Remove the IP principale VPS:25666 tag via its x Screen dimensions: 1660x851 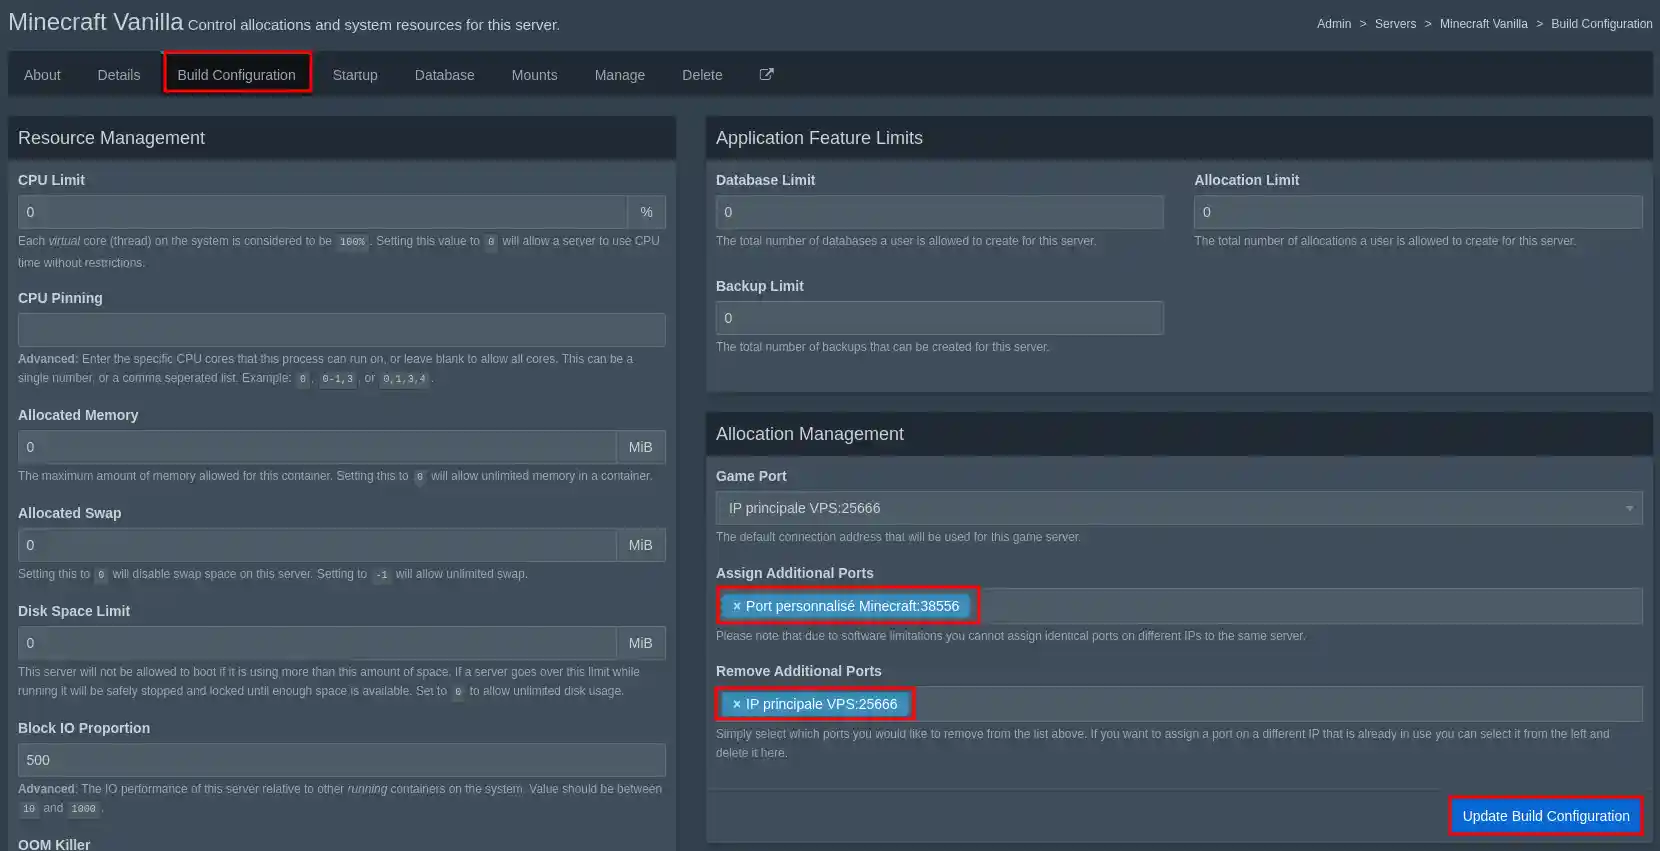737,704
